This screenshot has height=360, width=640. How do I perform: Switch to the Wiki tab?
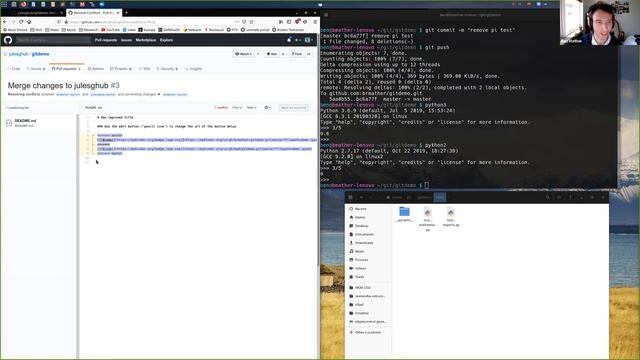tap(145, 69)
